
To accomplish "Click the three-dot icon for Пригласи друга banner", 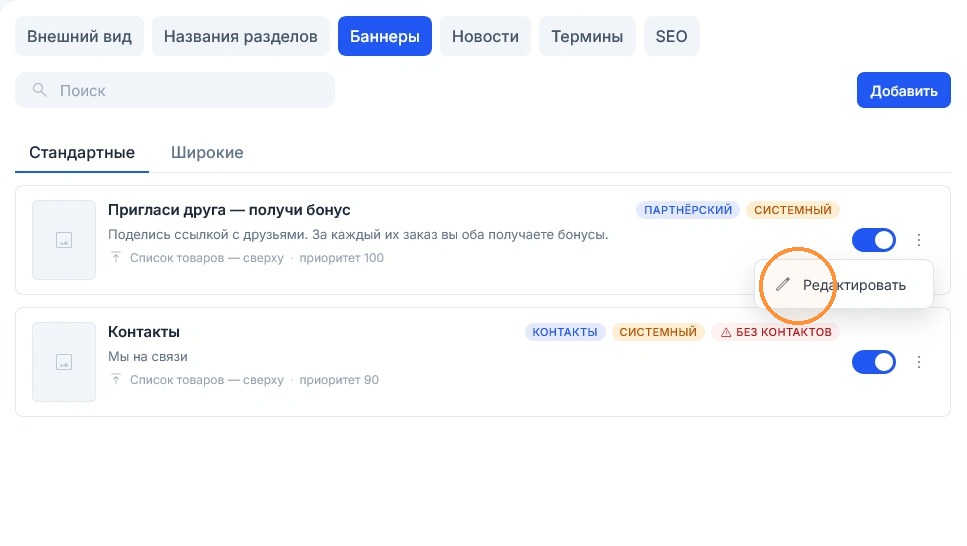I will pos(918,240).
